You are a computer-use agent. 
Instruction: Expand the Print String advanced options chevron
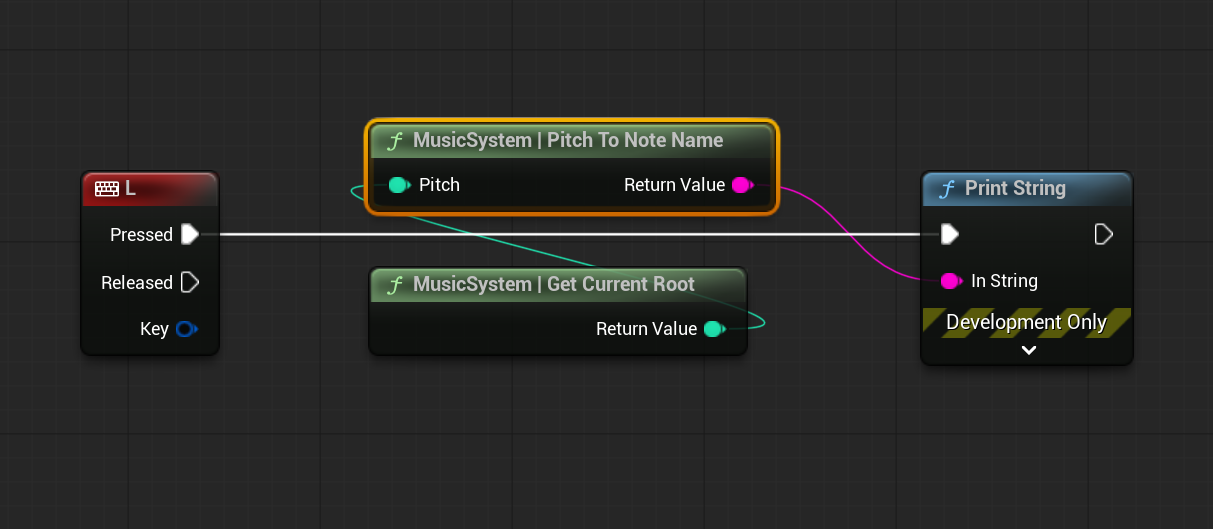click(x=1028, y=350)
